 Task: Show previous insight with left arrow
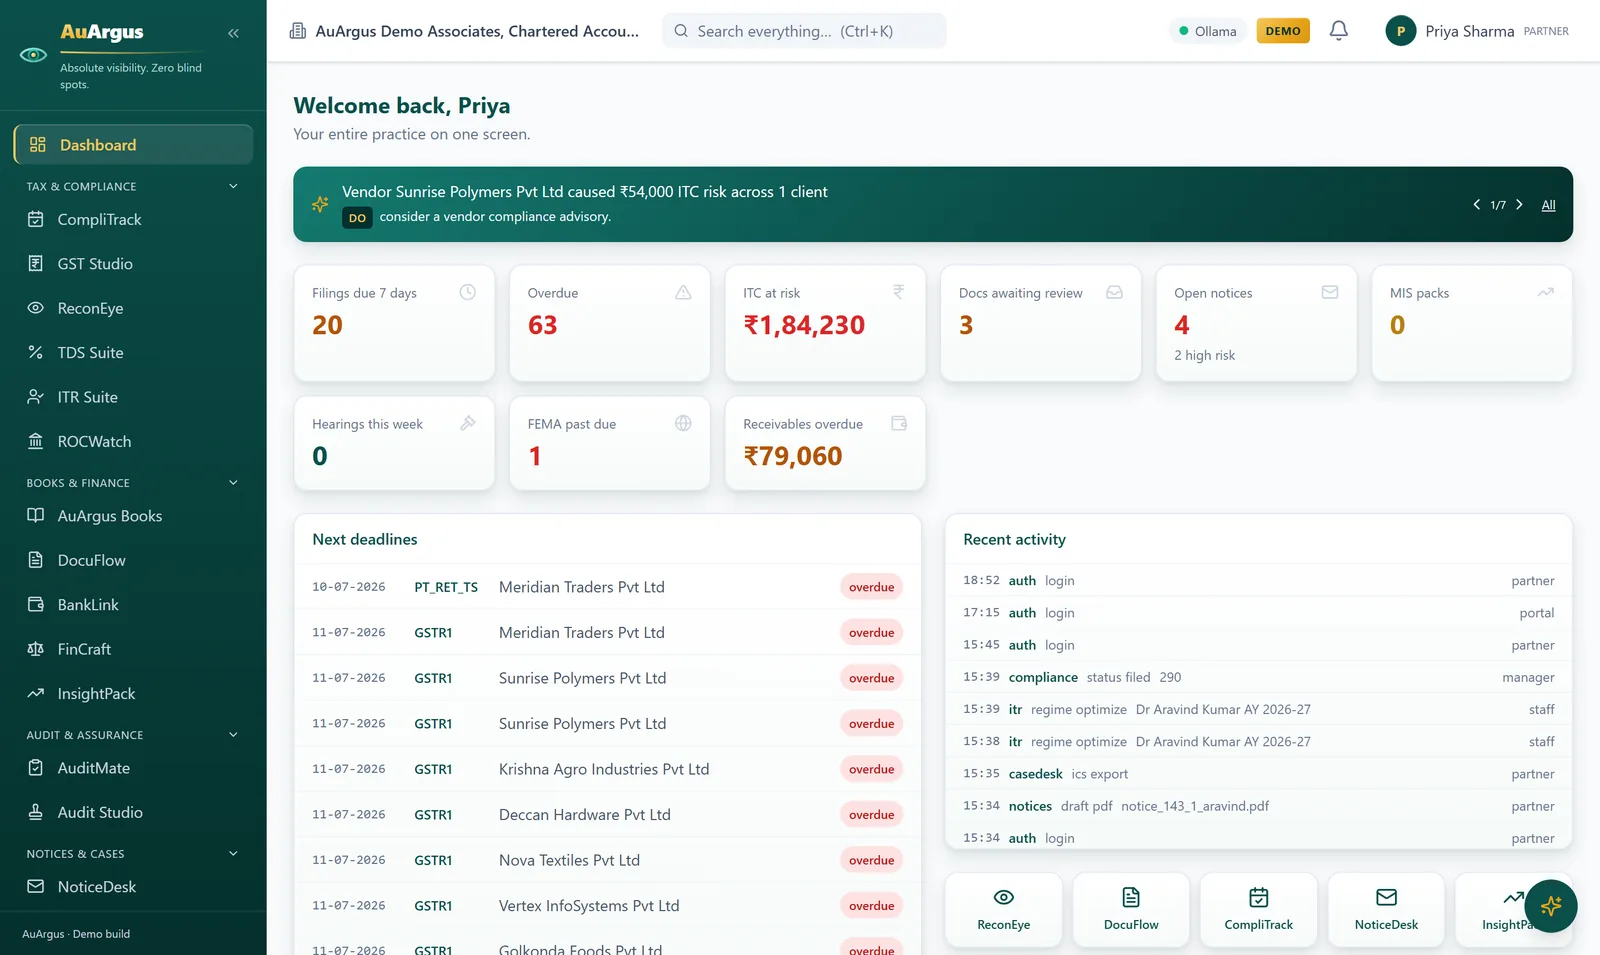point(1476,204)
